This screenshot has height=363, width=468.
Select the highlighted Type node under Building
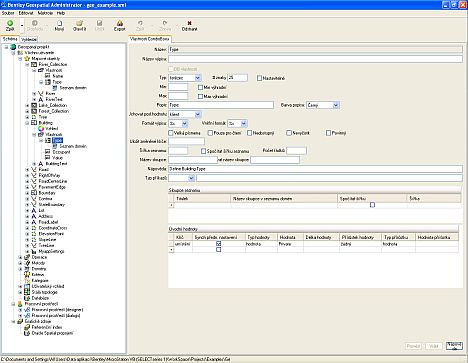click(57, 140)
